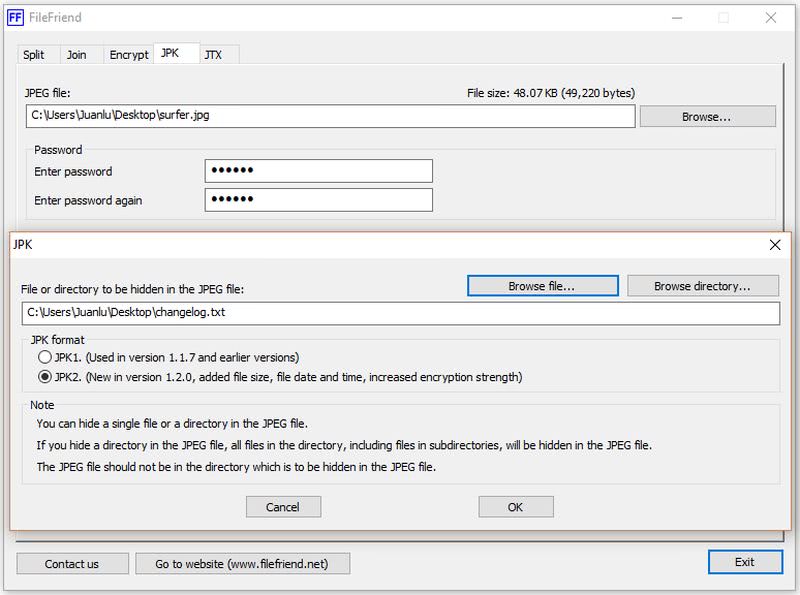This screenshot has height=595, width=800.
Task: Select the JPK2 format radio button
Action: click(45, 377)
